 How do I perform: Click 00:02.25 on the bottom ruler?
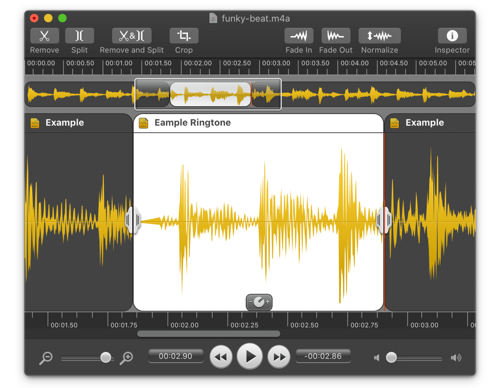244,325
